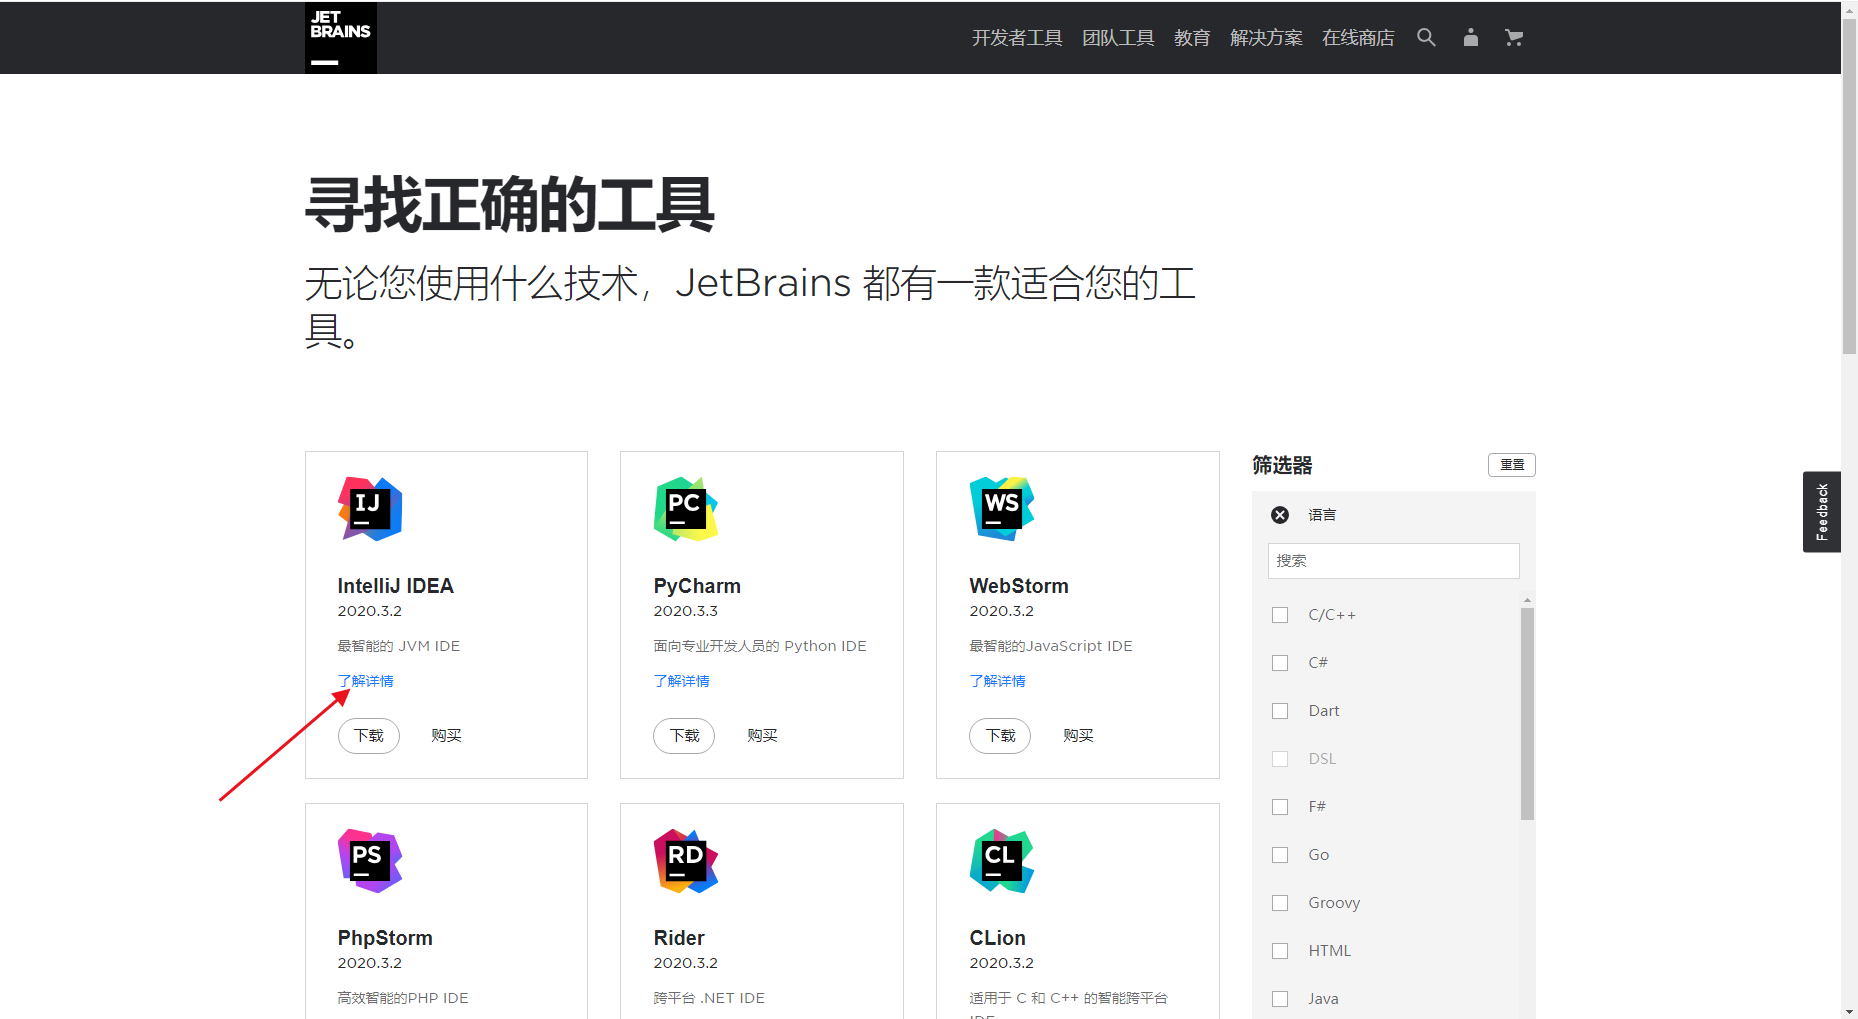The width and height of the screenshot is (1858, 1019).
Task: Open the 在线商店 menu
Action: pos(1358,38)
